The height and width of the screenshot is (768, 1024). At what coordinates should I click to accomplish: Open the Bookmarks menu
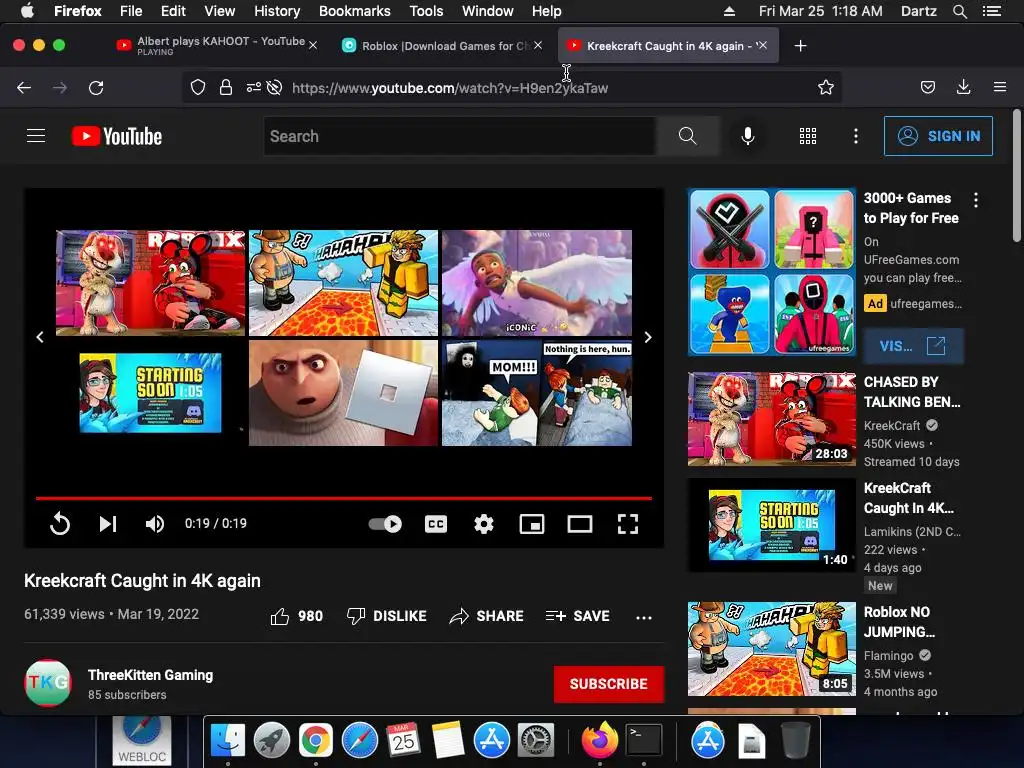tap(355, 11)
